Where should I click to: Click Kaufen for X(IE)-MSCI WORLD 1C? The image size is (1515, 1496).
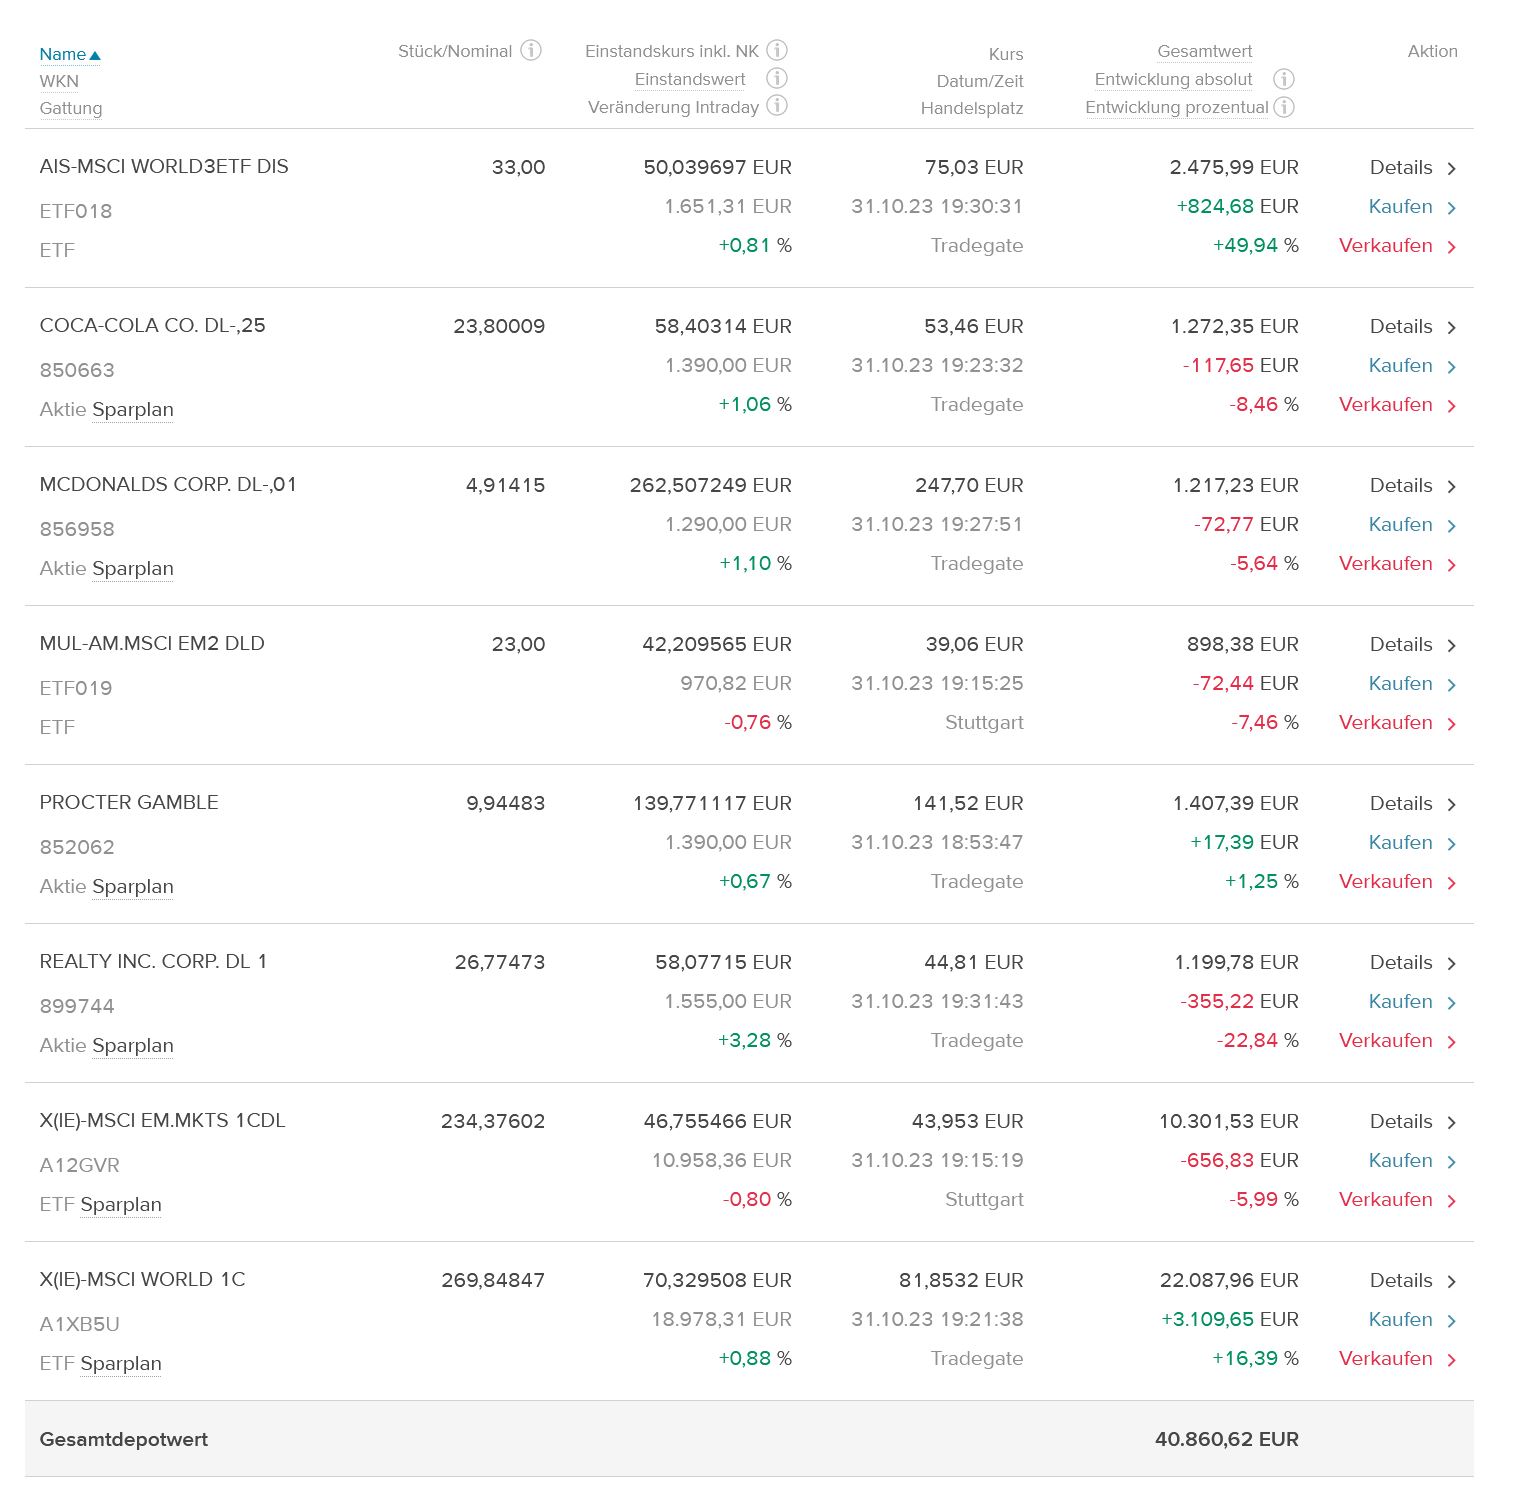[x=1412, y=1319]
